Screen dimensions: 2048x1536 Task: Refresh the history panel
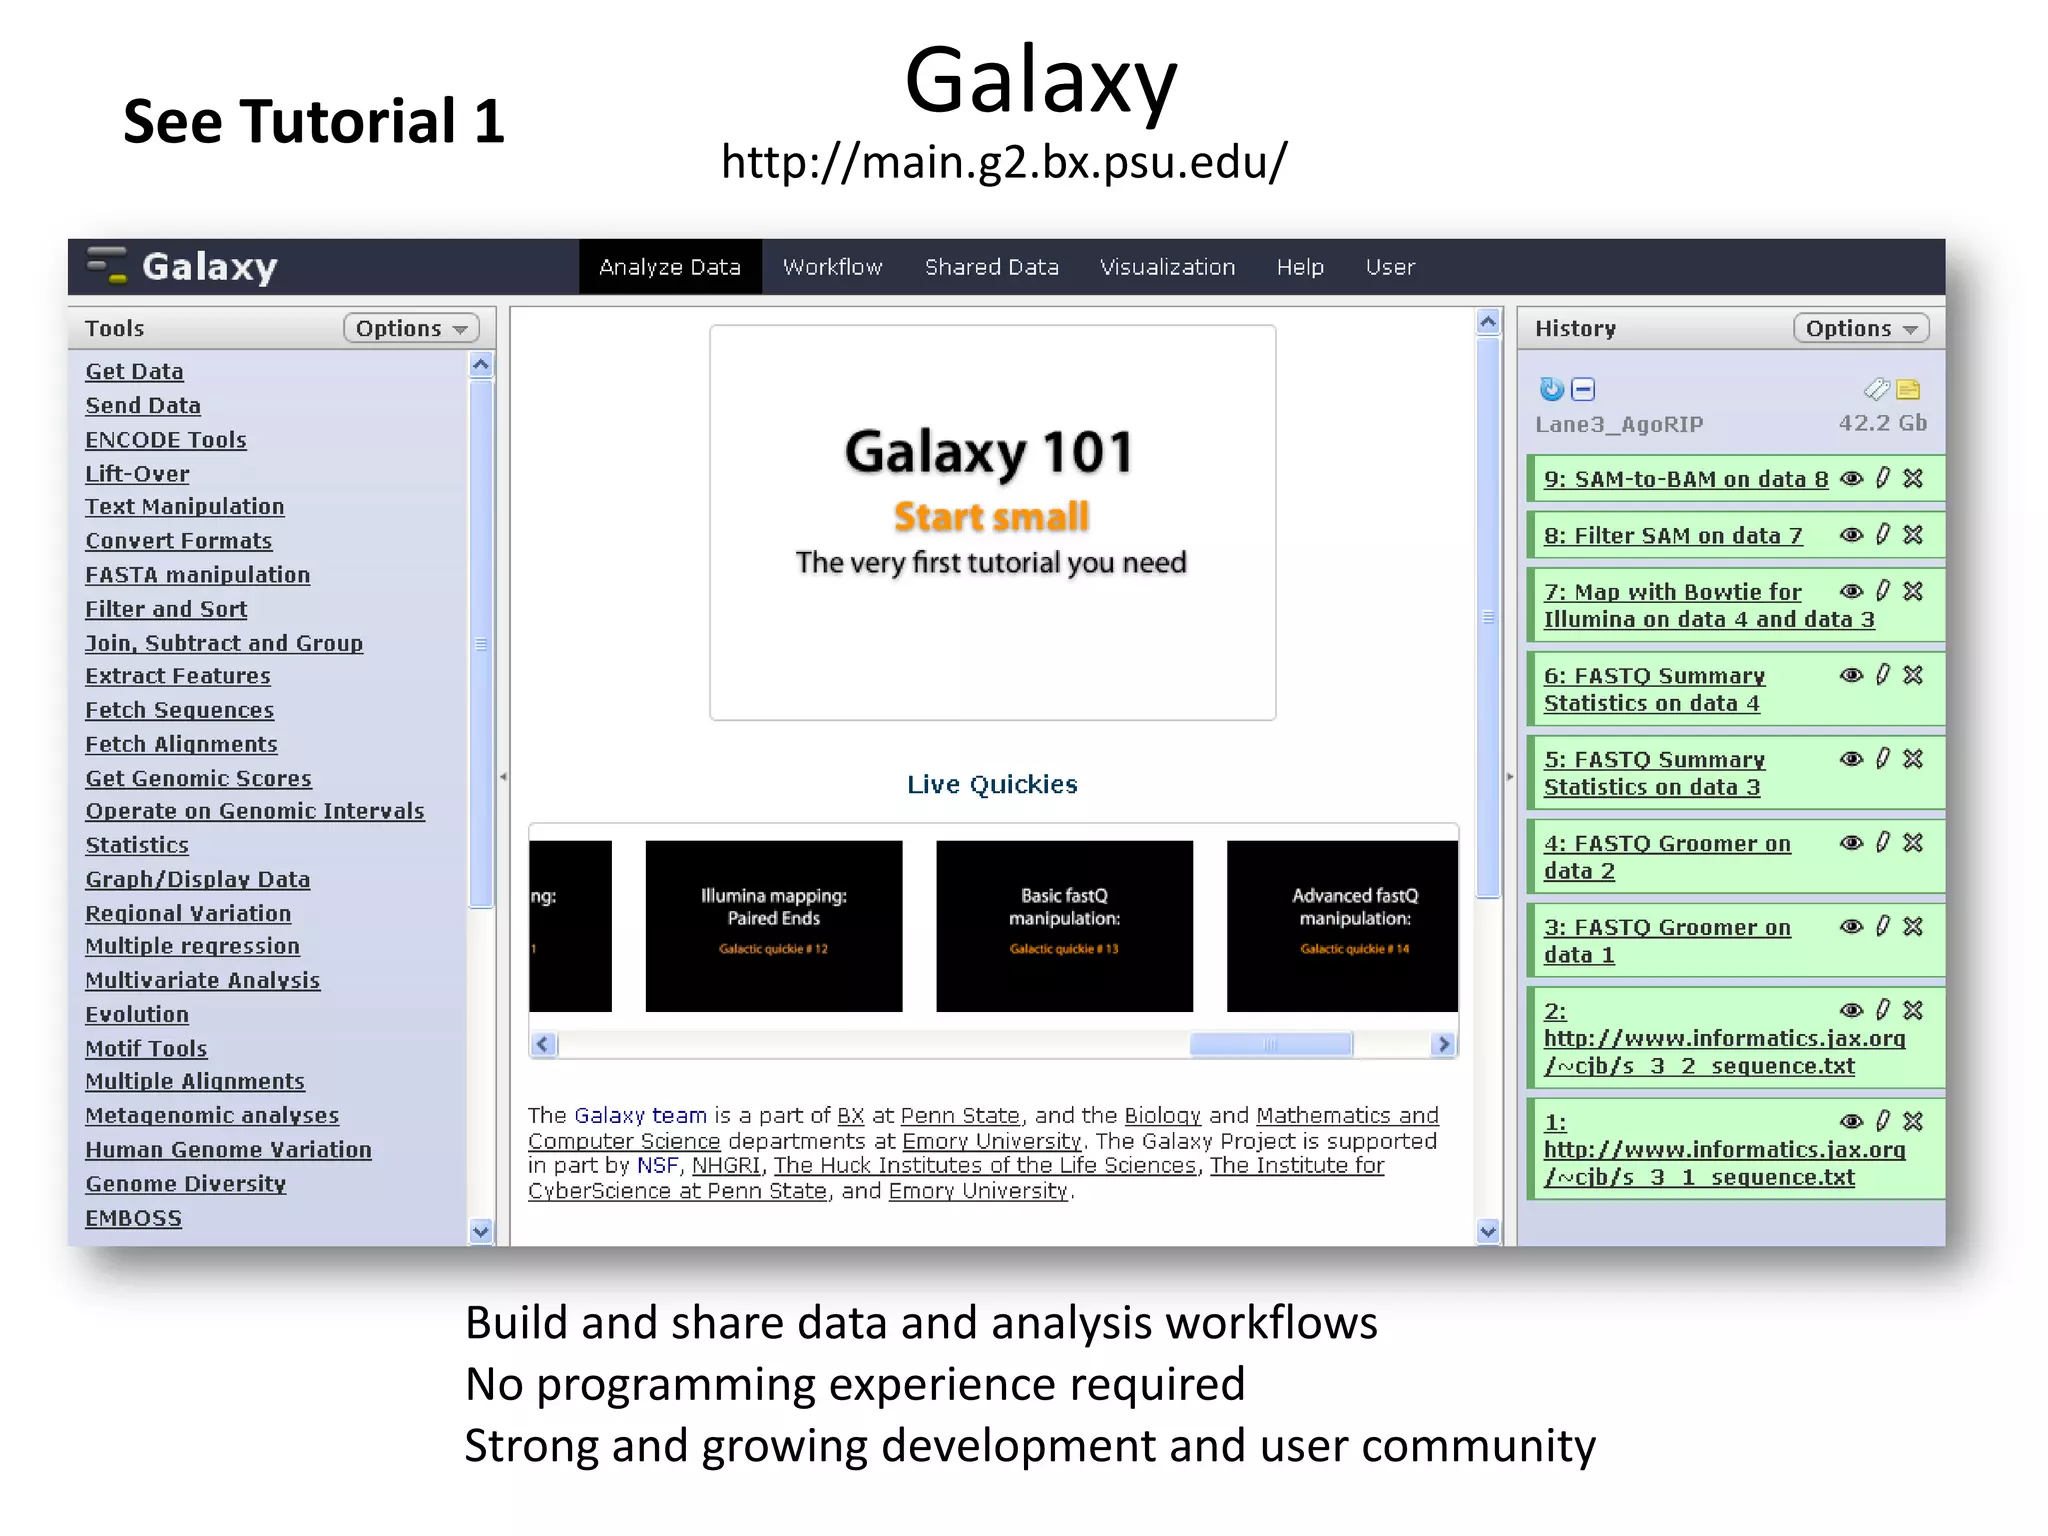pos(1551,389)
